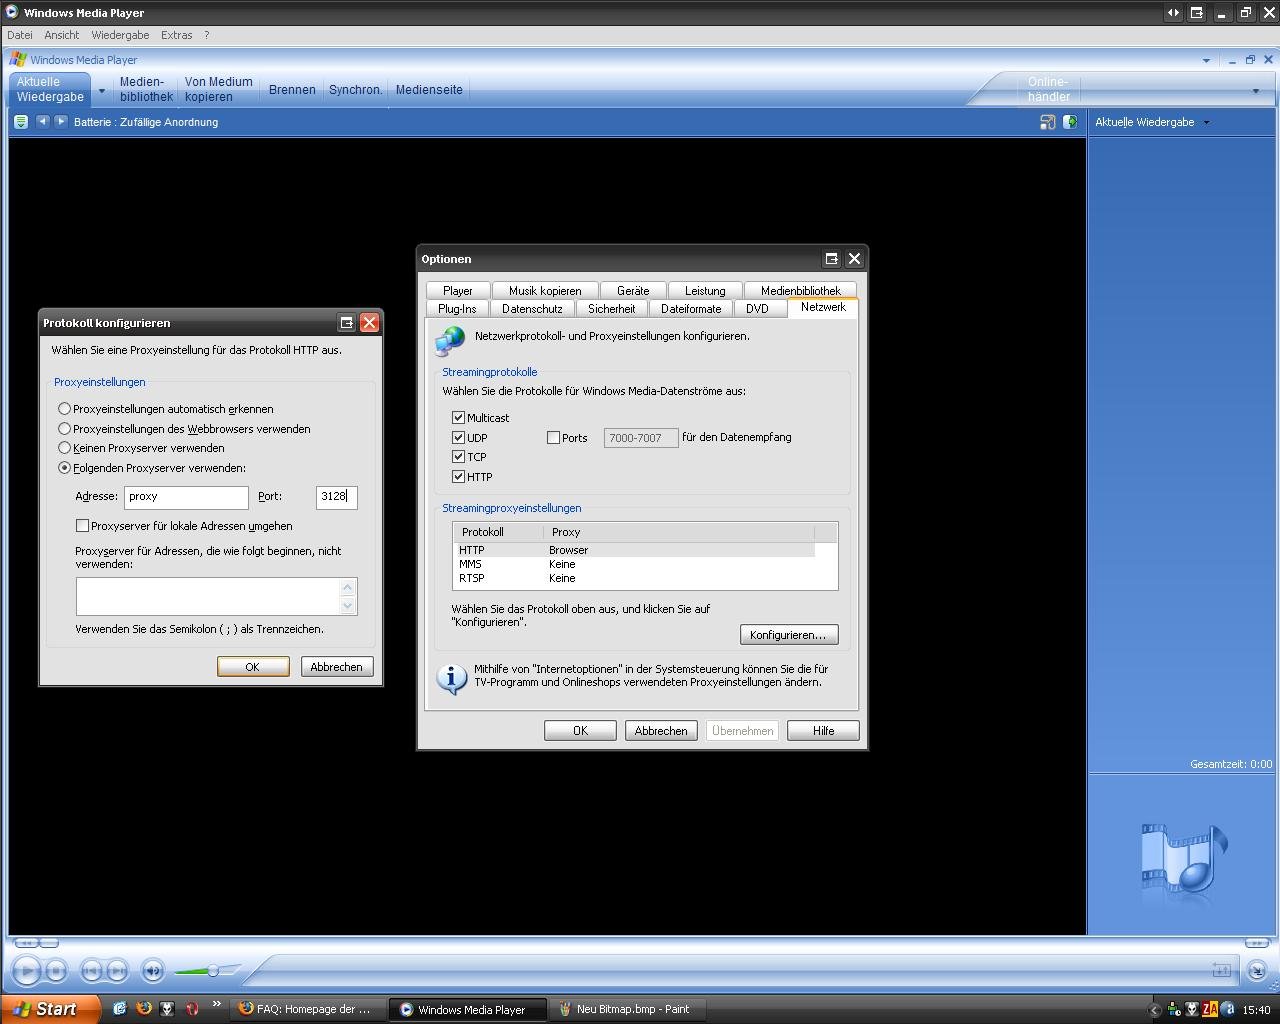The image size is (1280, 1024).
Task: Switch to the Datenschutz tab
Action: 532,309
